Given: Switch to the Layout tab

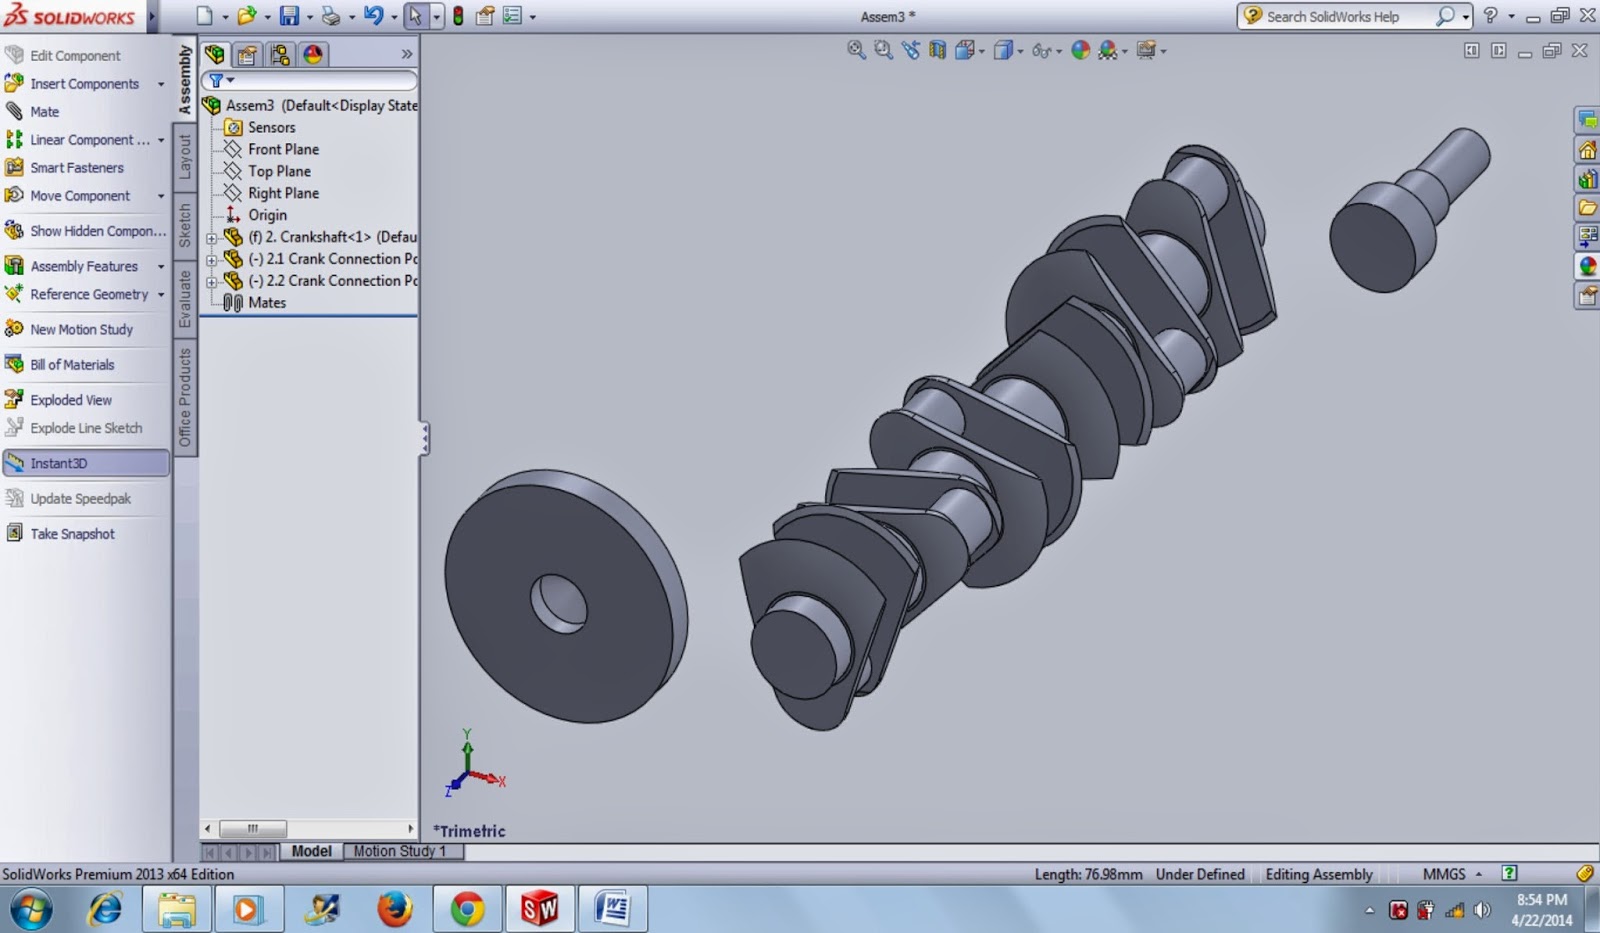Looking at the screenshot, I should click(x=185, y=156).
